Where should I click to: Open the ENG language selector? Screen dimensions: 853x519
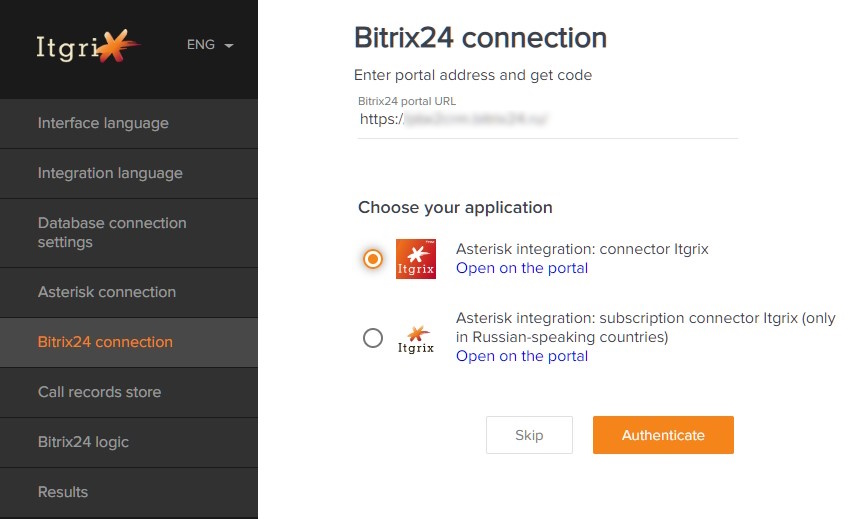coord(210,45)
